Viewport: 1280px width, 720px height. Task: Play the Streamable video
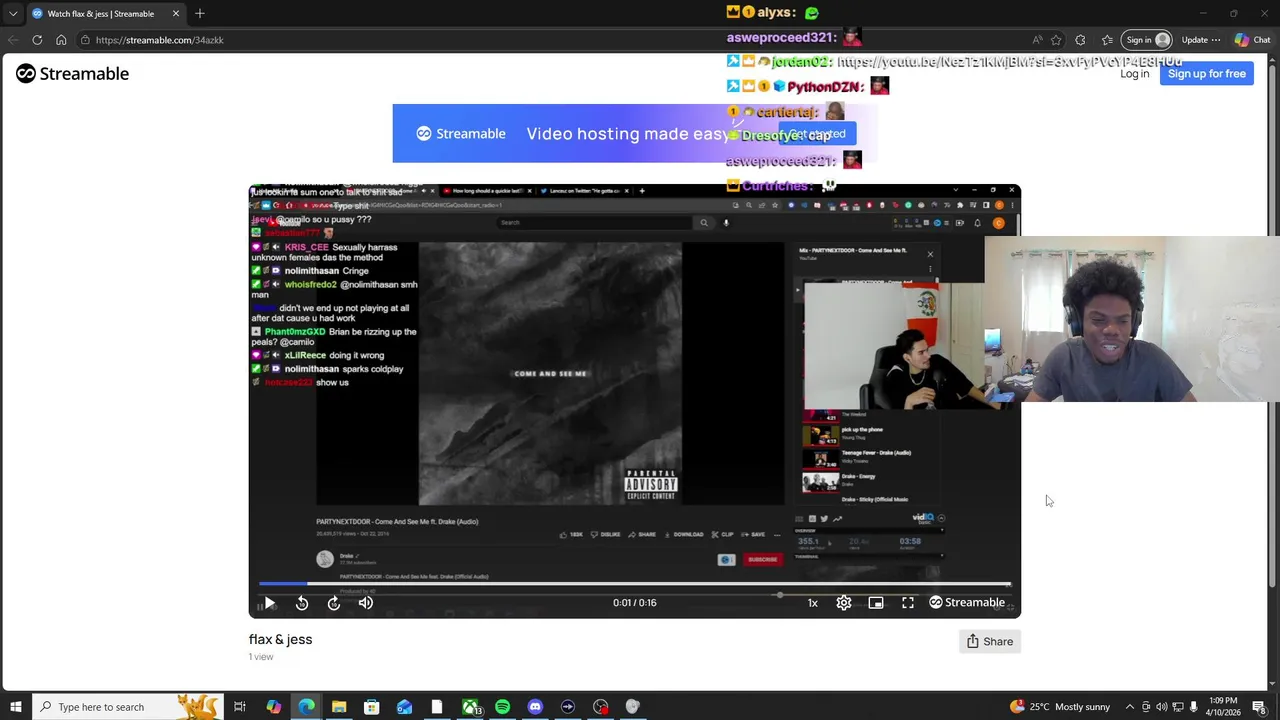(x=269, y=603)
